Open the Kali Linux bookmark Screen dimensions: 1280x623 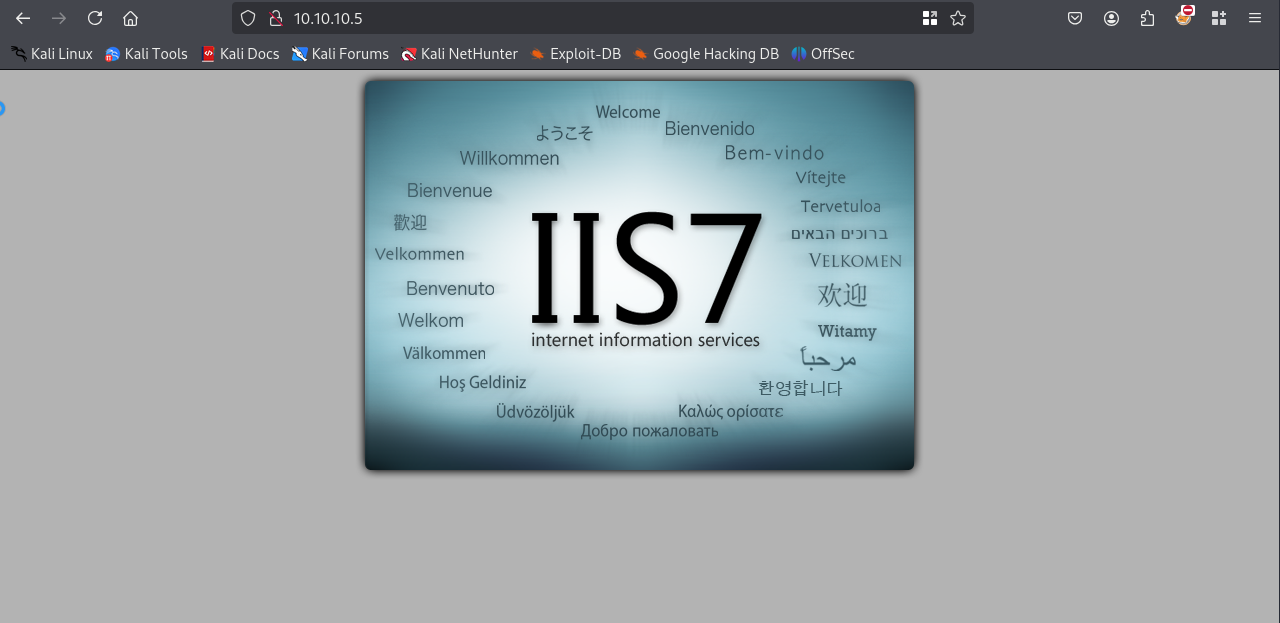(51, 54)
